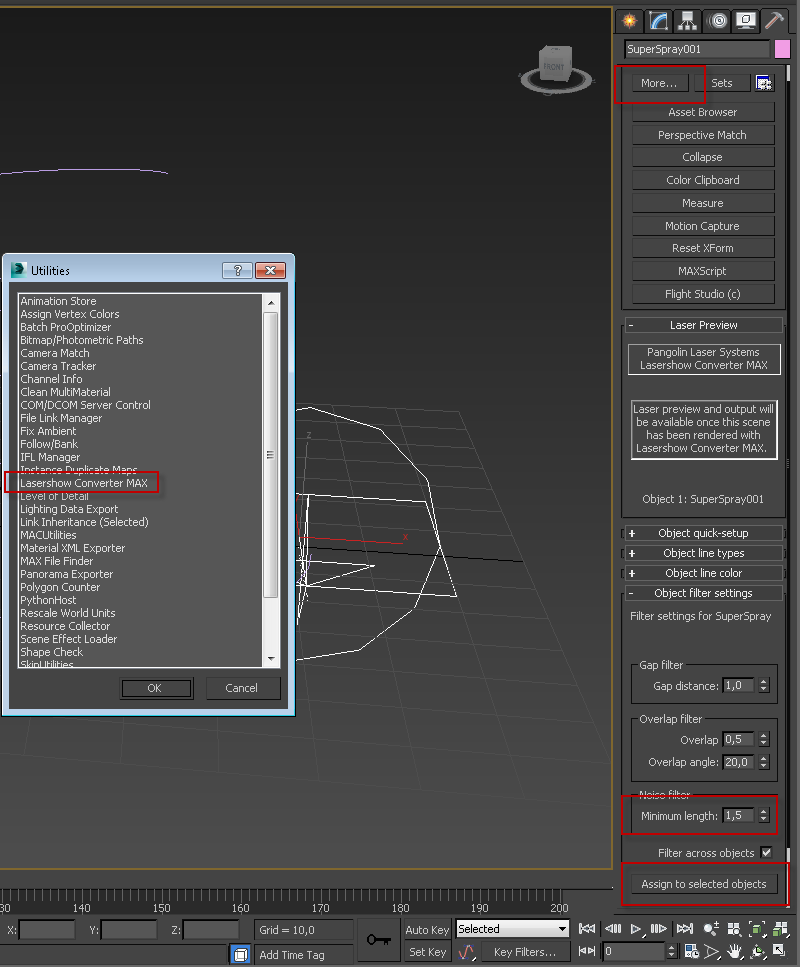
Task: Toggle Set Key mode
Action: pos(427,952)
